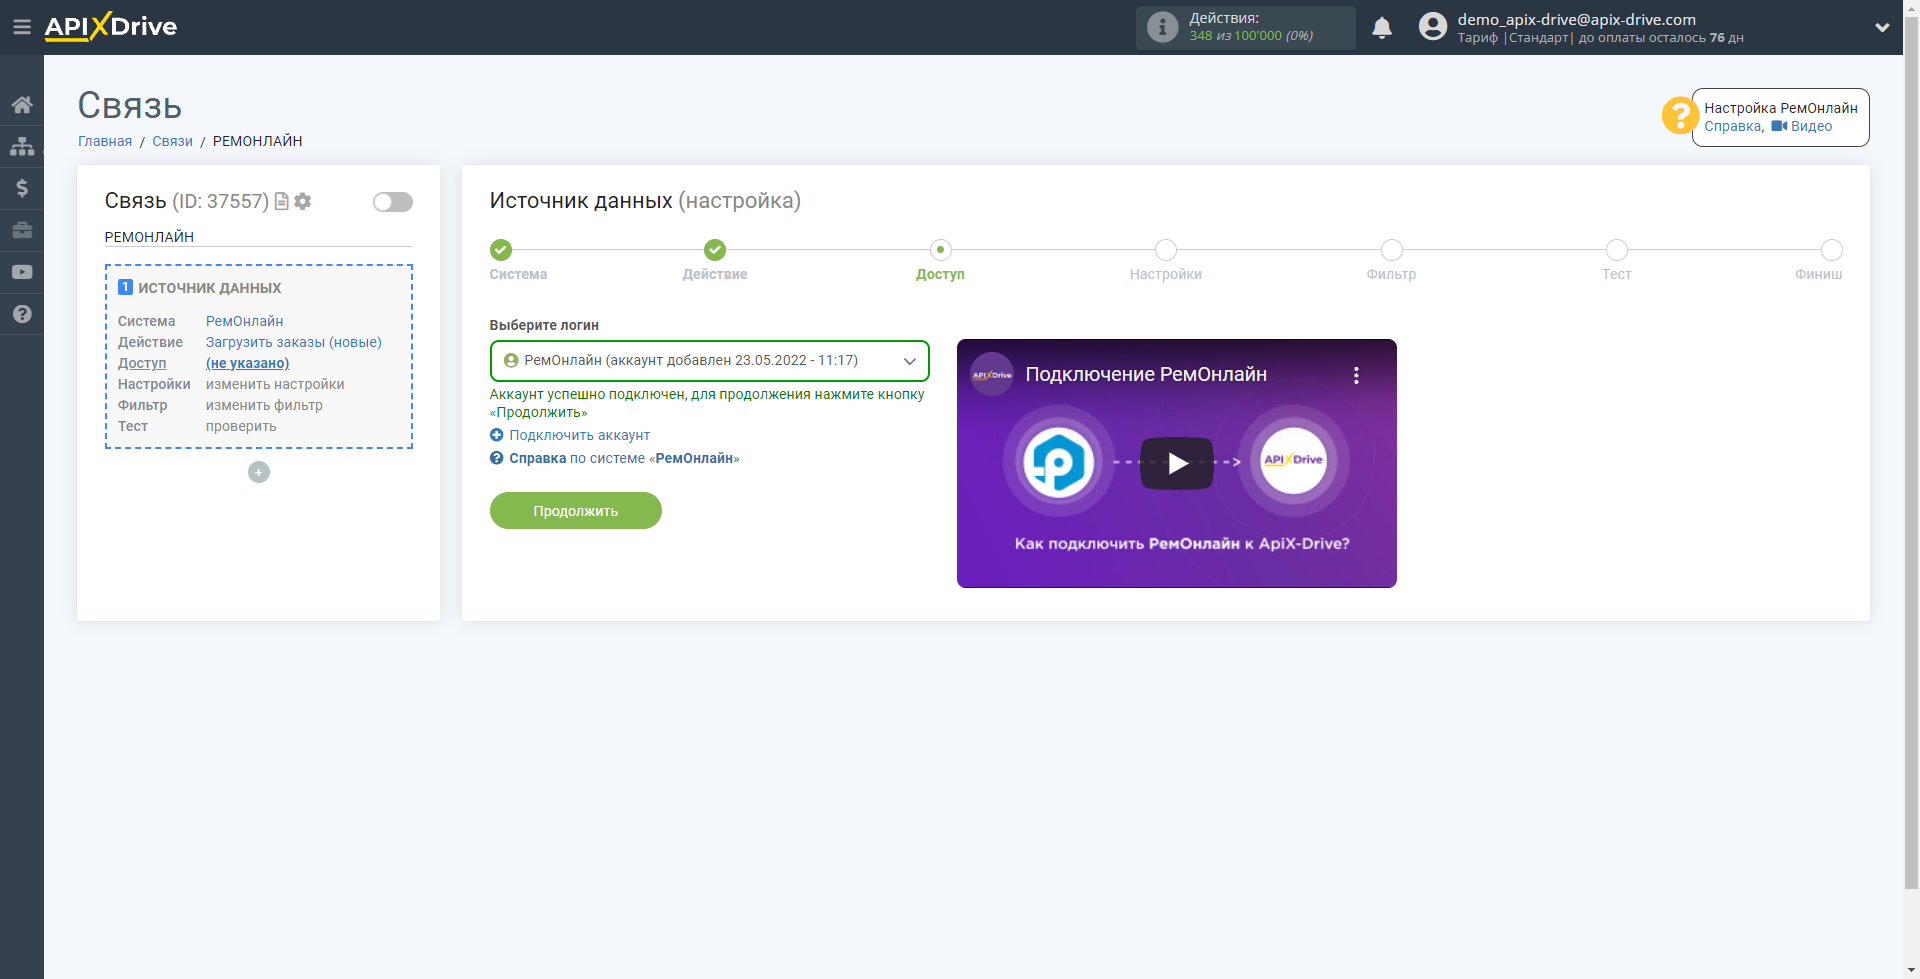The width and height of the screenshot is (1920, 979).
Task: Click the ИСТОЧНИК ДАННЫХ block header
Action: [210, 288]
